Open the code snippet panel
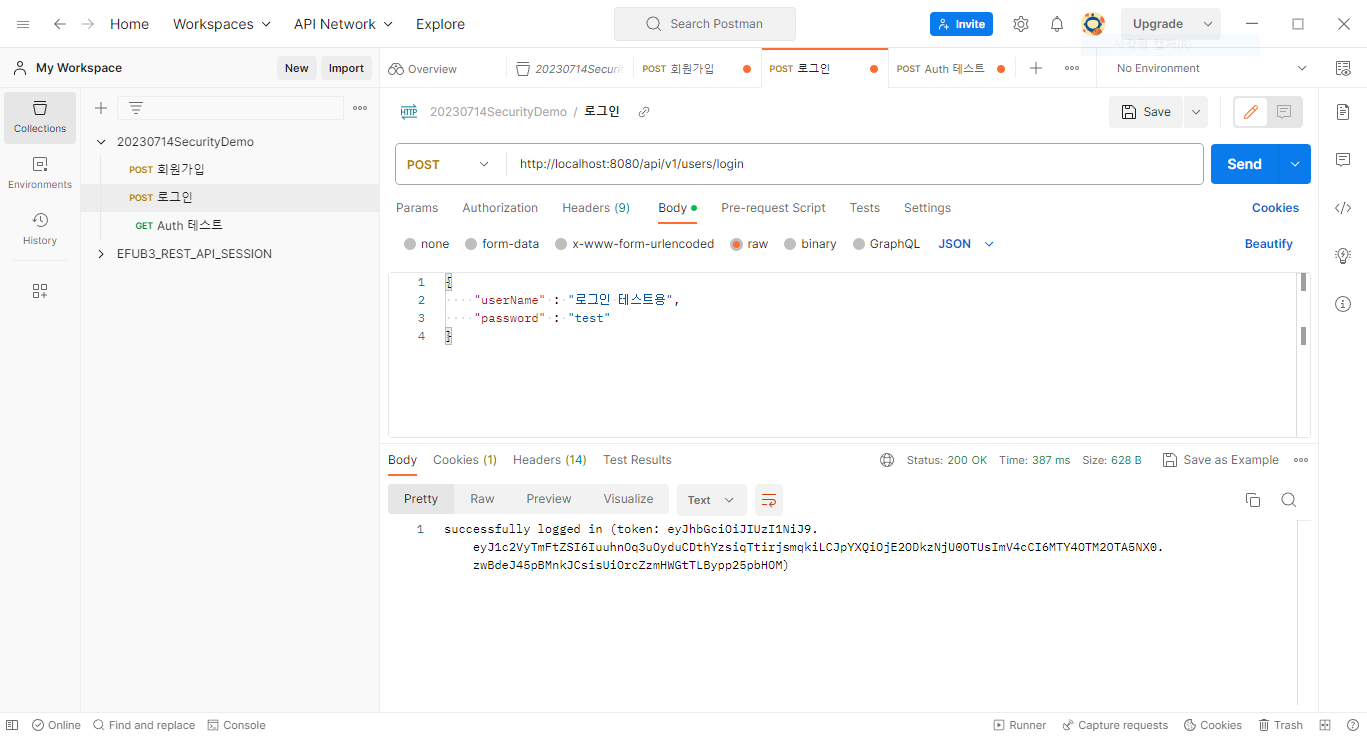Screen dimensions: 1367x737 pyautogui.click(x=1343, y=208)
